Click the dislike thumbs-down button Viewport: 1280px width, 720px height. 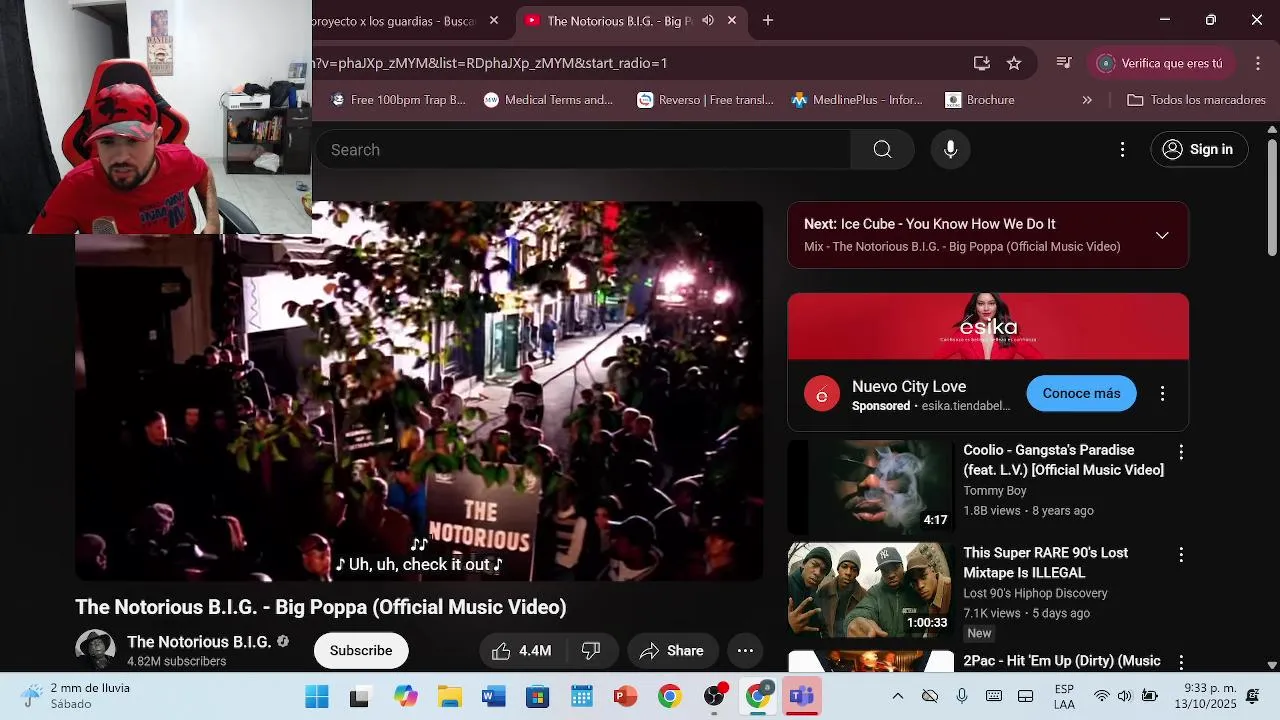tap(591, 651)
